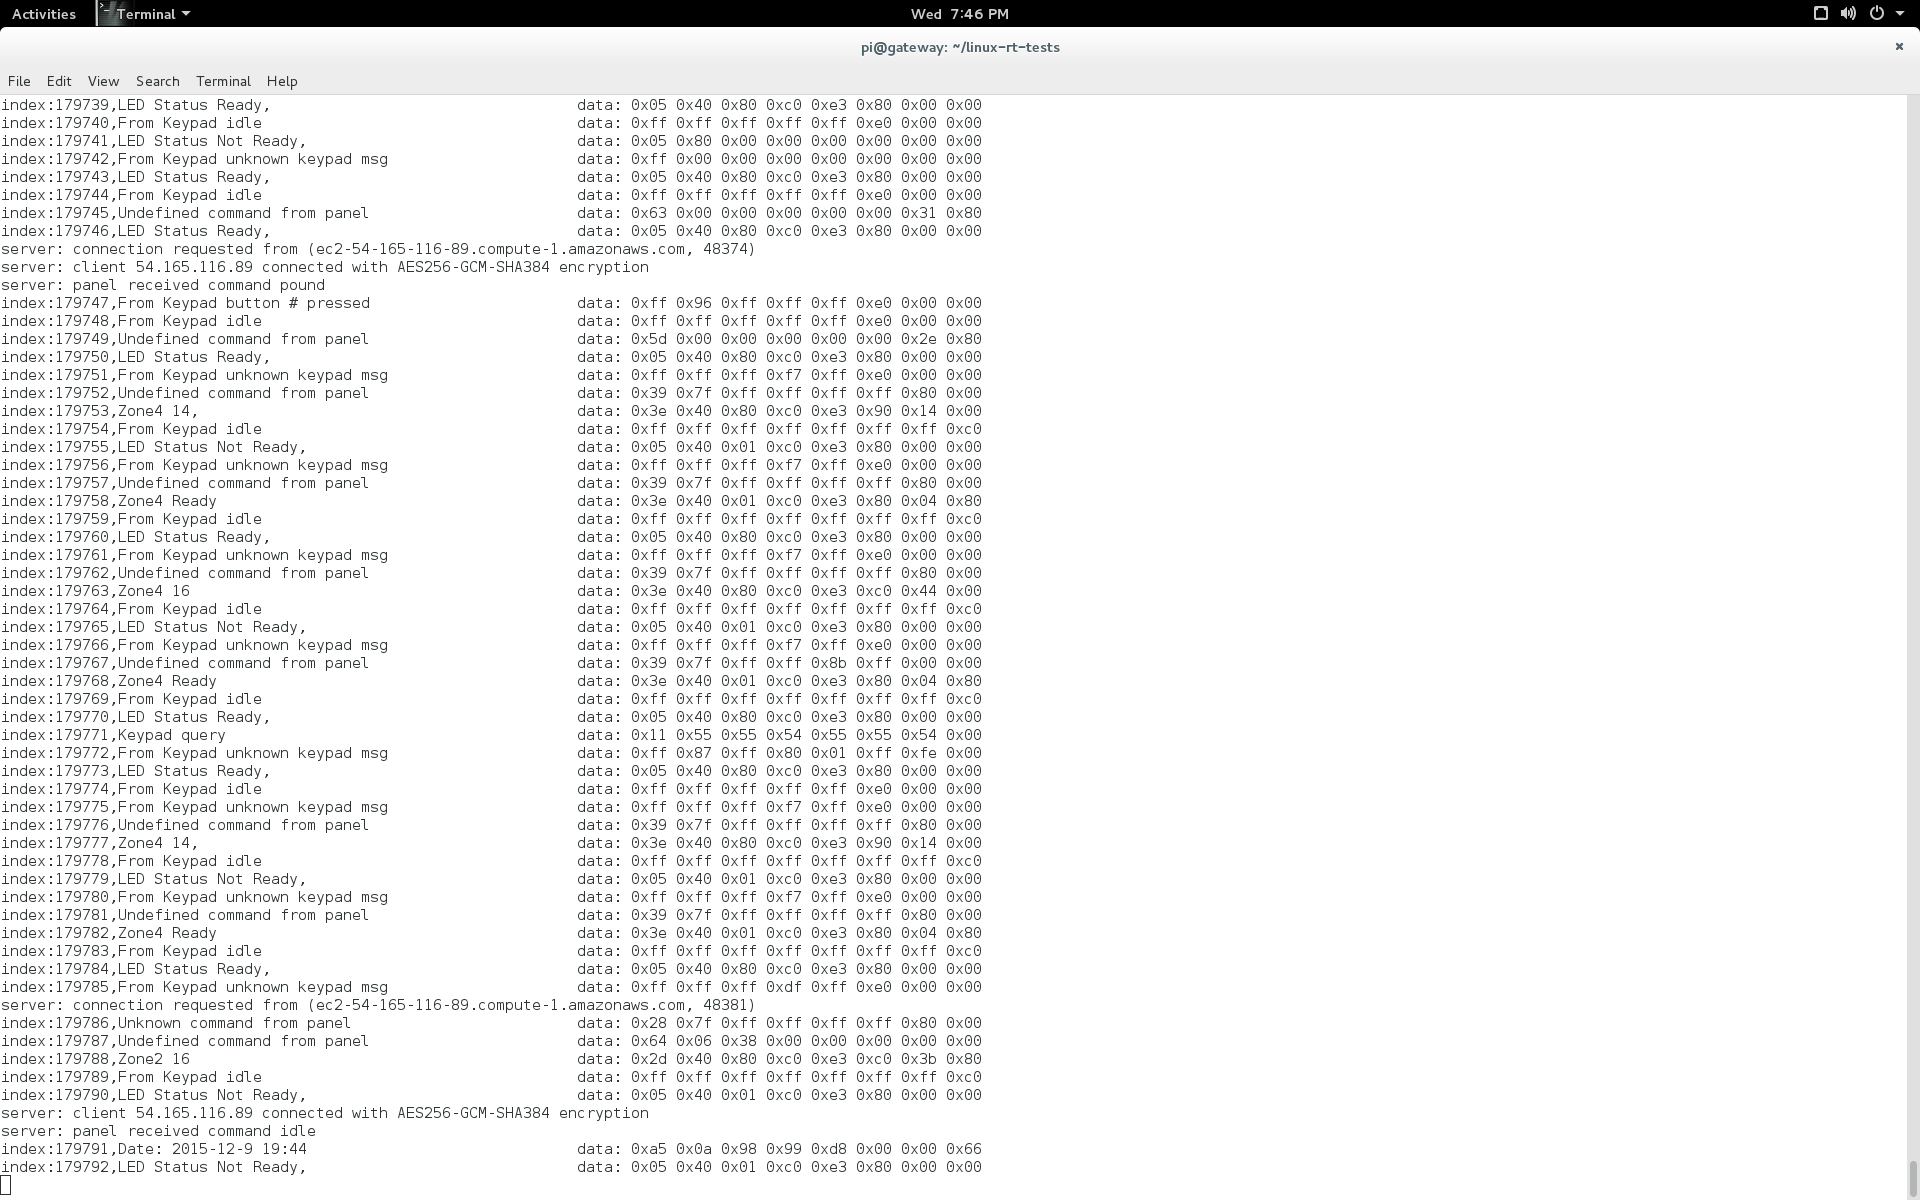The height and width of the screenshot is (1200, 1920).
Task: Click line index:179763 Zone4 16
Action: [x=491, y=591]
